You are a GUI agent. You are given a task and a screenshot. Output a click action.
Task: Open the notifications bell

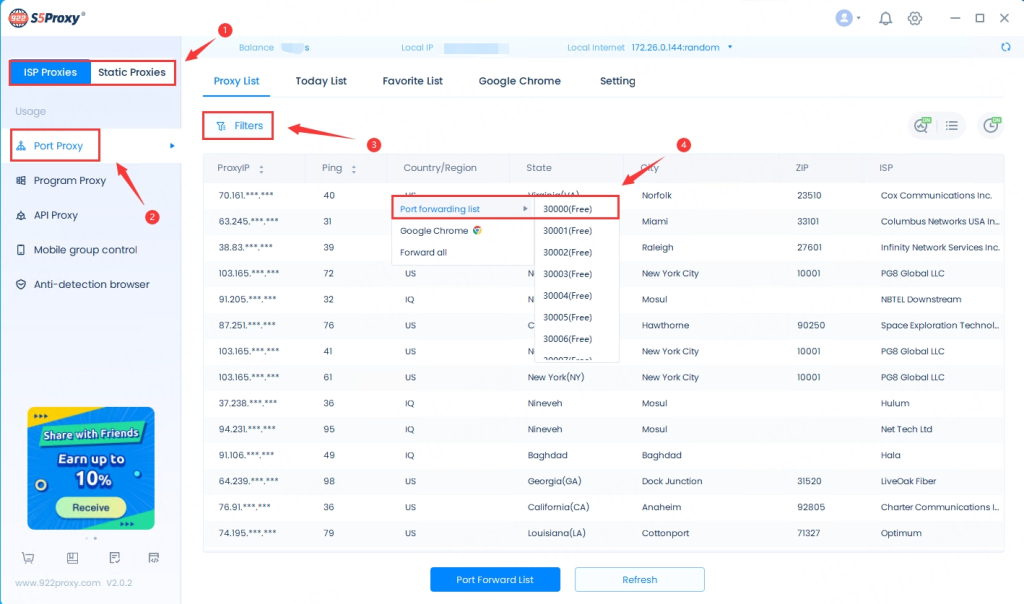885,18
